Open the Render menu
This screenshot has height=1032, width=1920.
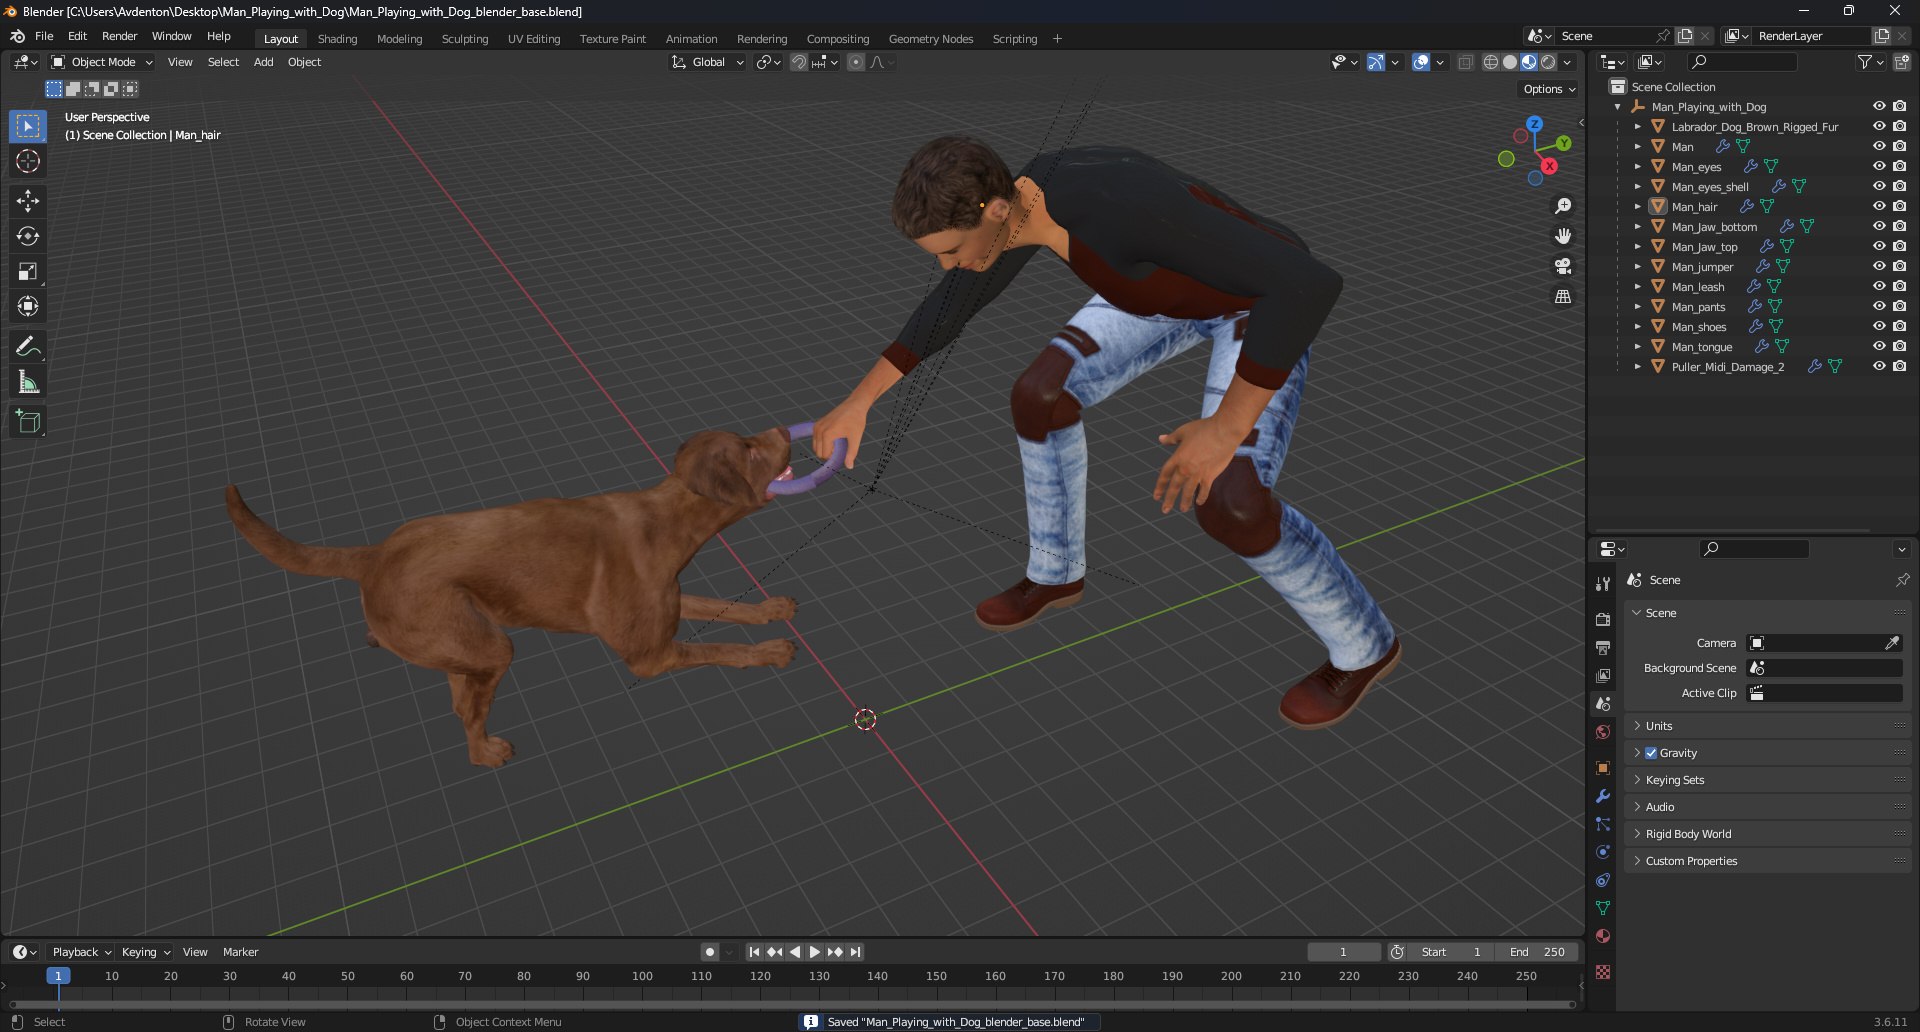[119, 36]
